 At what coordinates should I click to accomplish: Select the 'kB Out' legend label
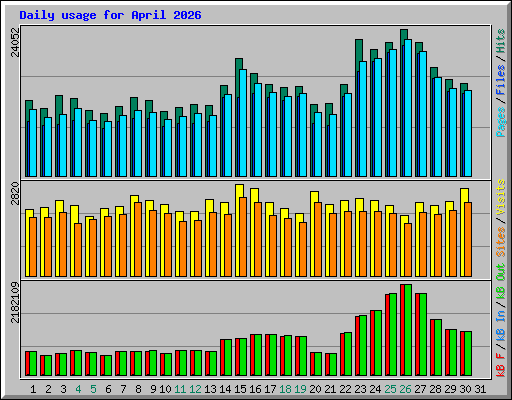(x=501, y=282)
